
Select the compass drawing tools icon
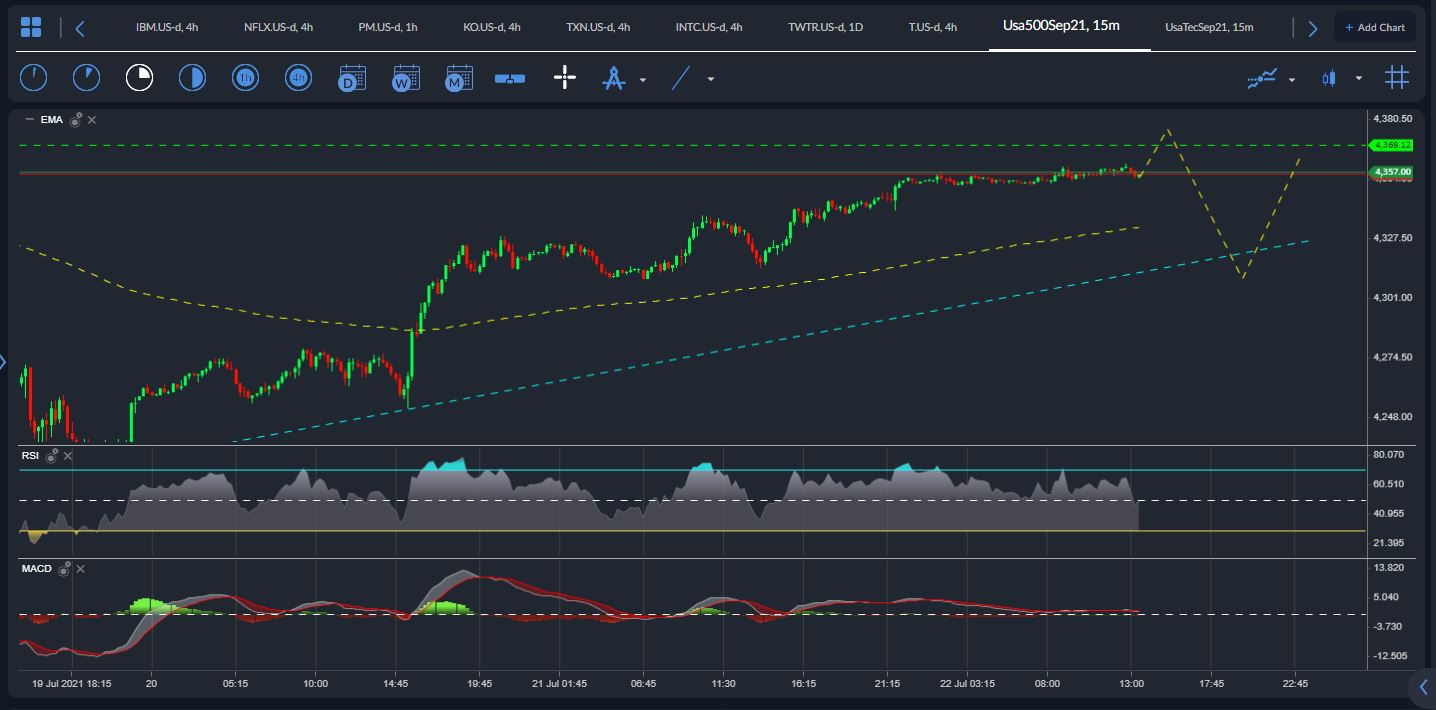tap(613, 78)
